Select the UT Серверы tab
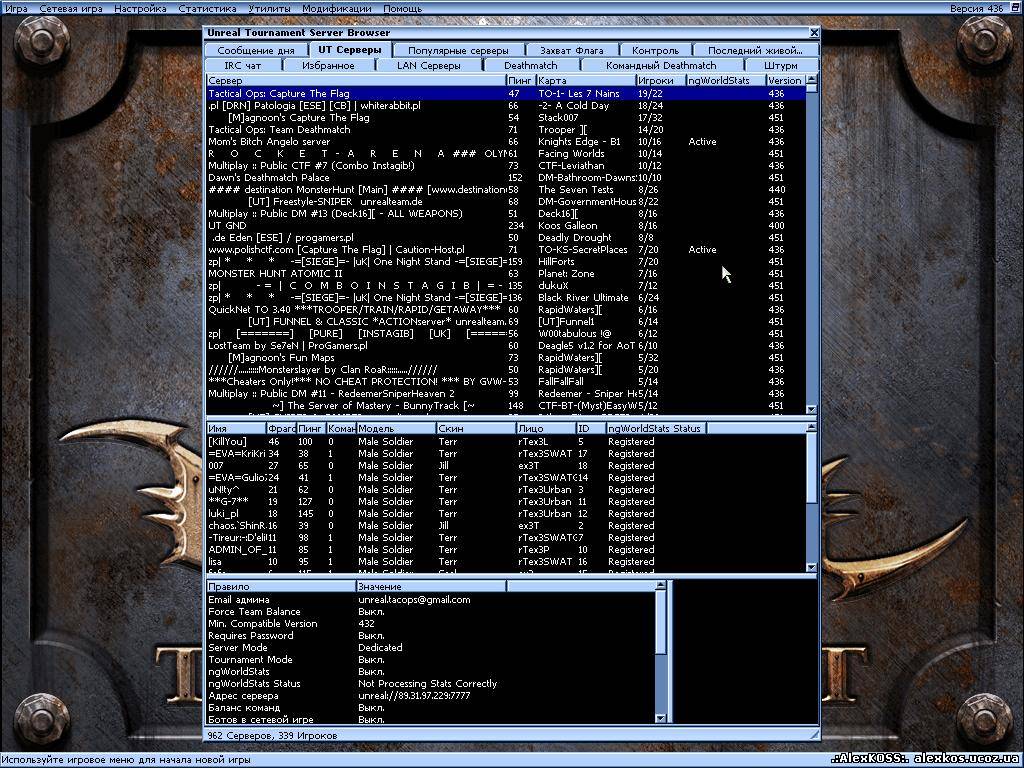This screenshot has height=768, width=1024. pos(350,50)
